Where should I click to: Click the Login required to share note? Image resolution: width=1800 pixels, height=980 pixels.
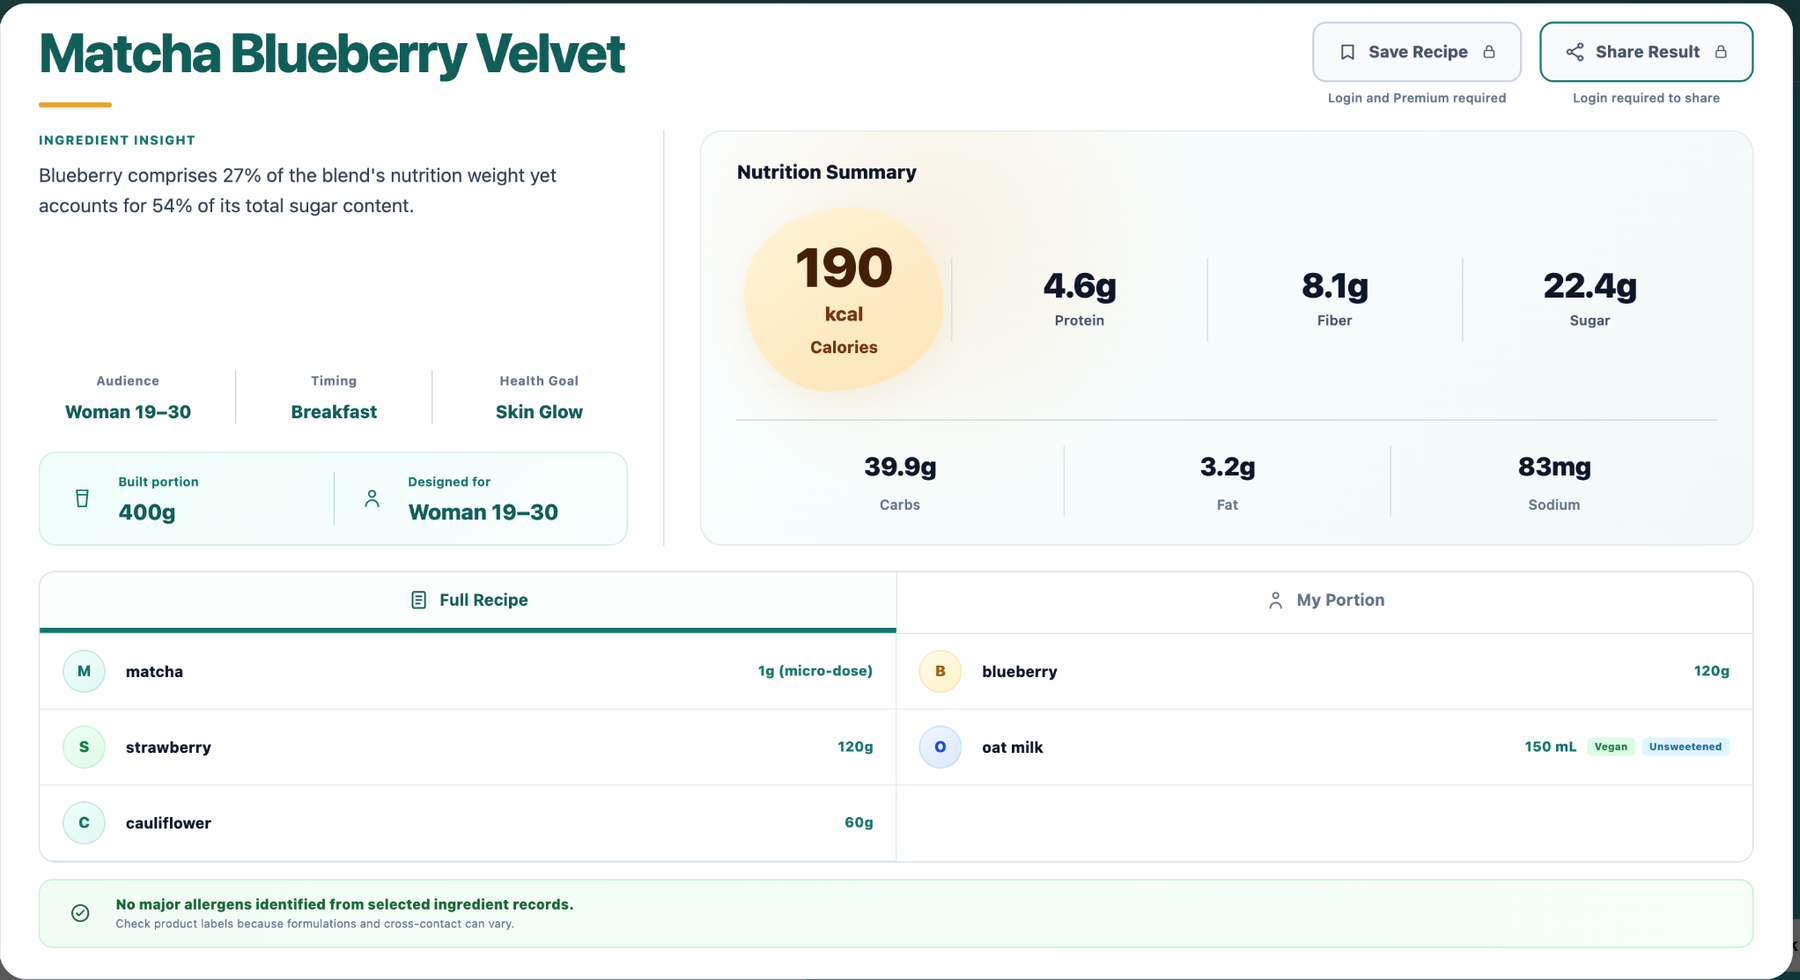pyautogui.click(x=1646, y=98)
